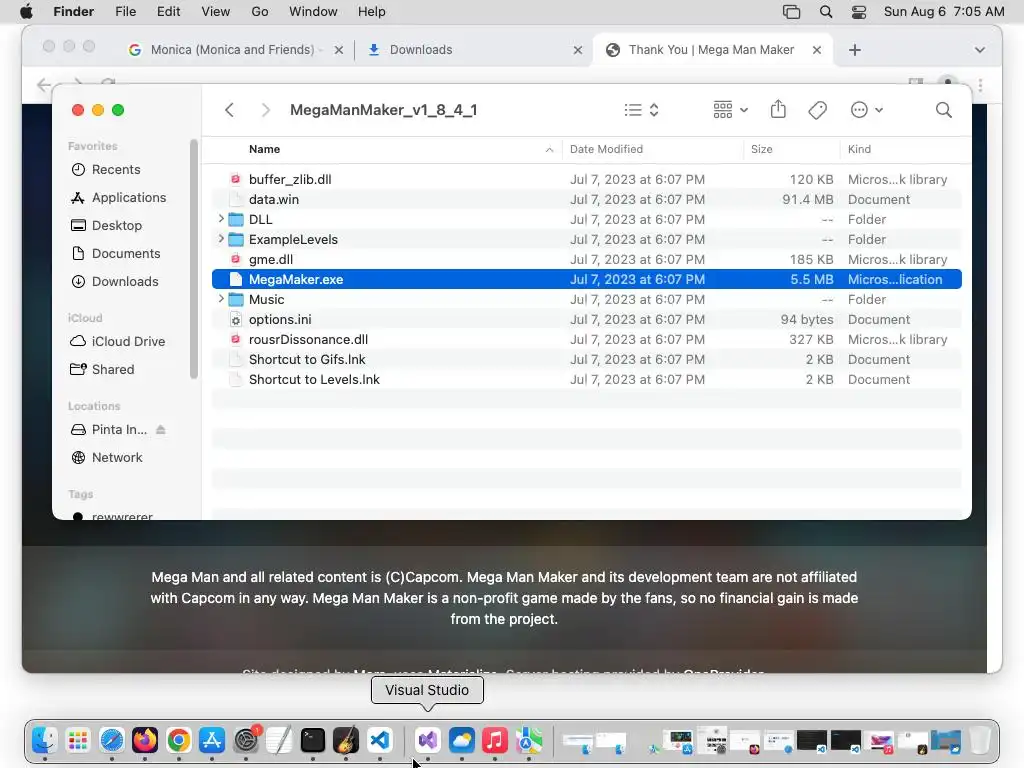Open Control Center in the menu bar
The height and width of the screenshot is (768, 1024).
point(859,12)
